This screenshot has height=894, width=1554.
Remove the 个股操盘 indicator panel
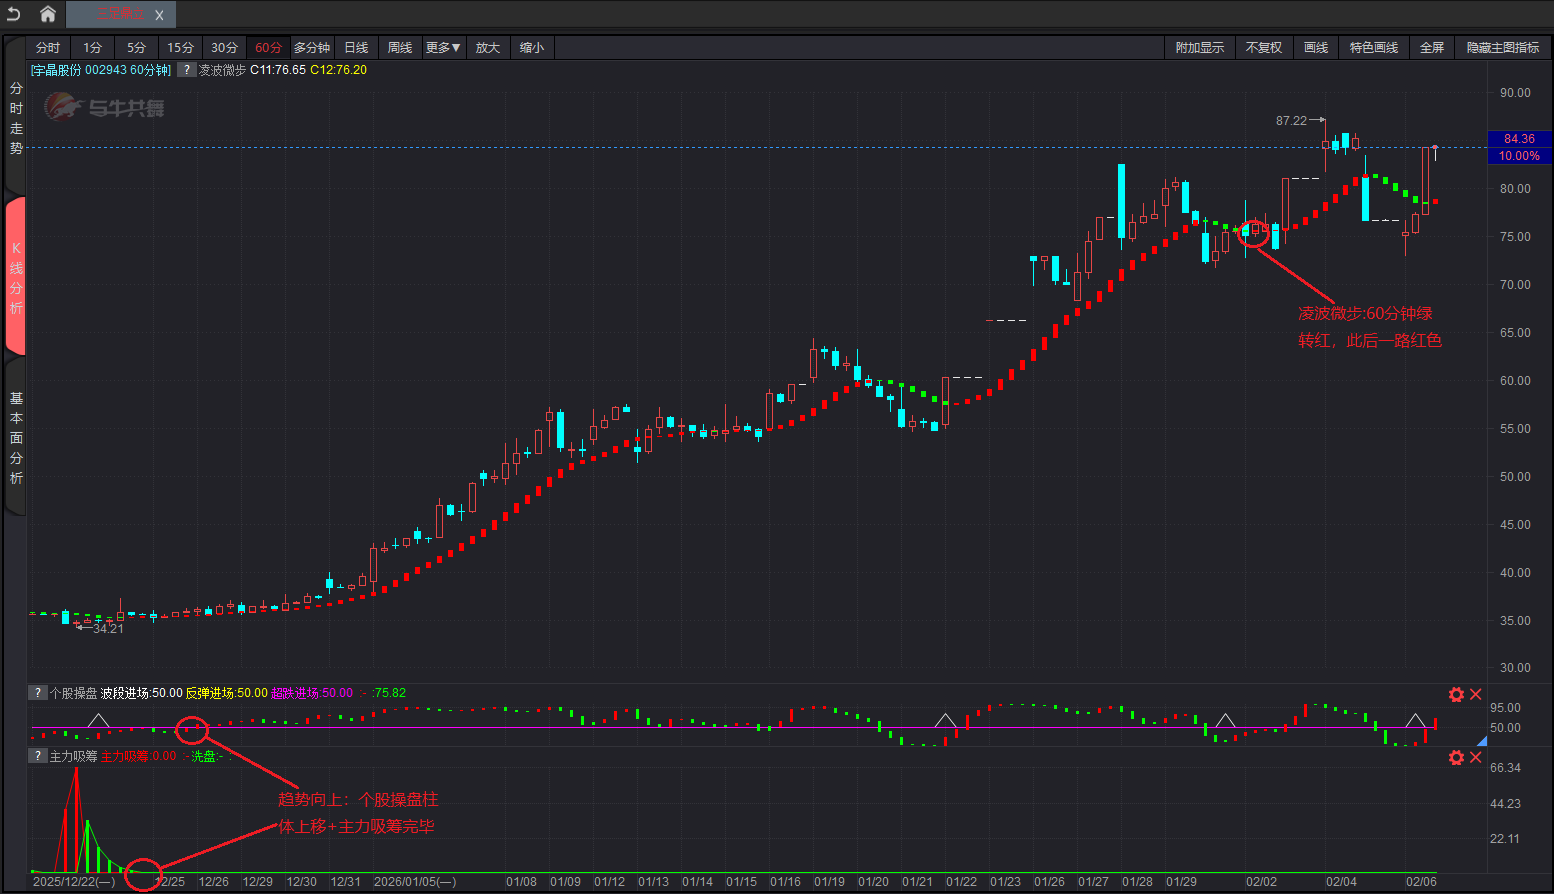[1475, 694]
